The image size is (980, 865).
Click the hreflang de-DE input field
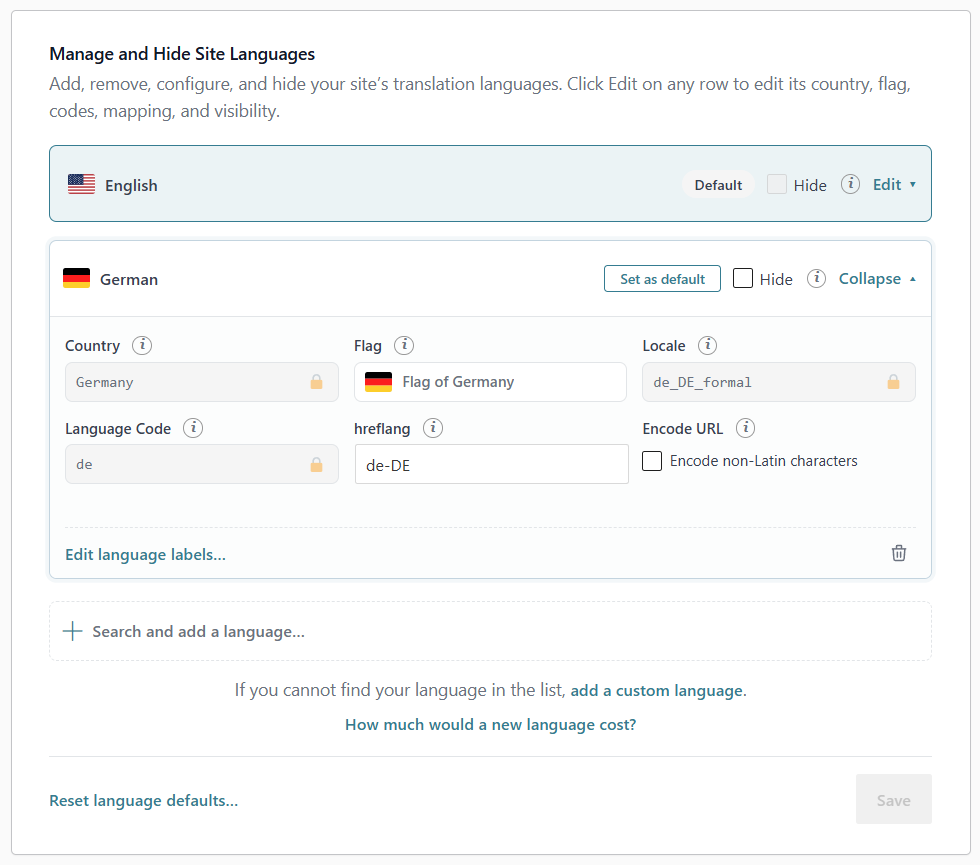click(x=491, y=464)
